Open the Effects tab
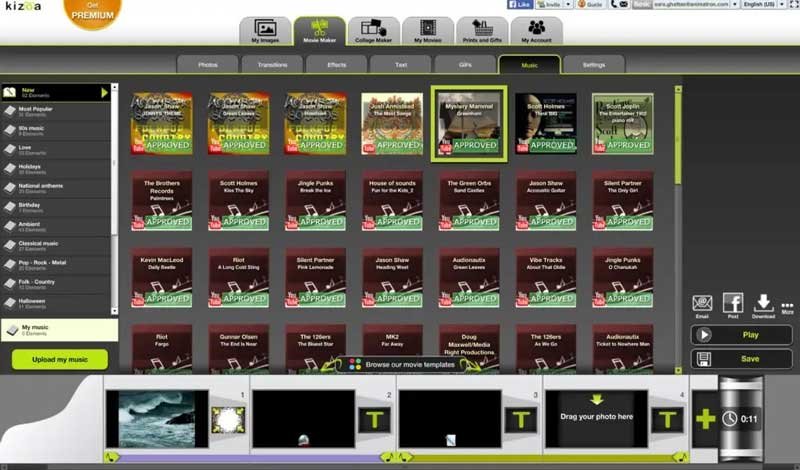The image size is (800, 470). [336, 65]
